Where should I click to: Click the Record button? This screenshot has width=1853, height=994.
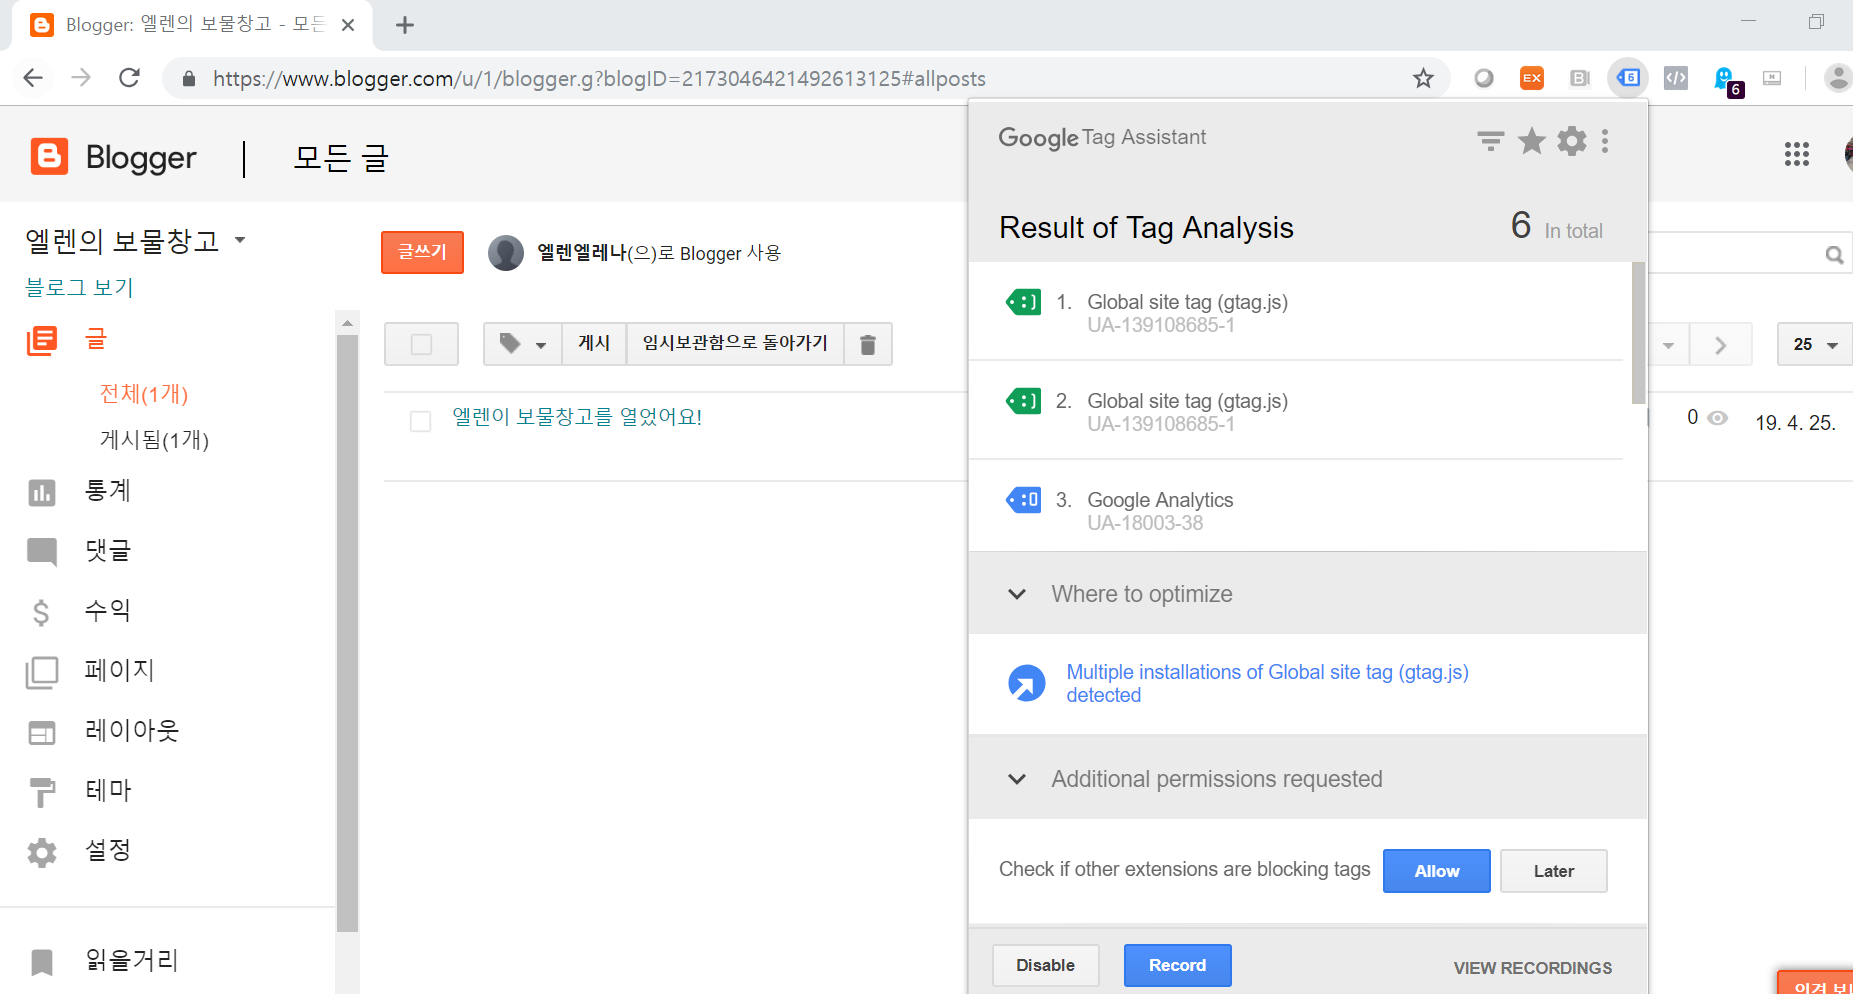pos(1178,966)
